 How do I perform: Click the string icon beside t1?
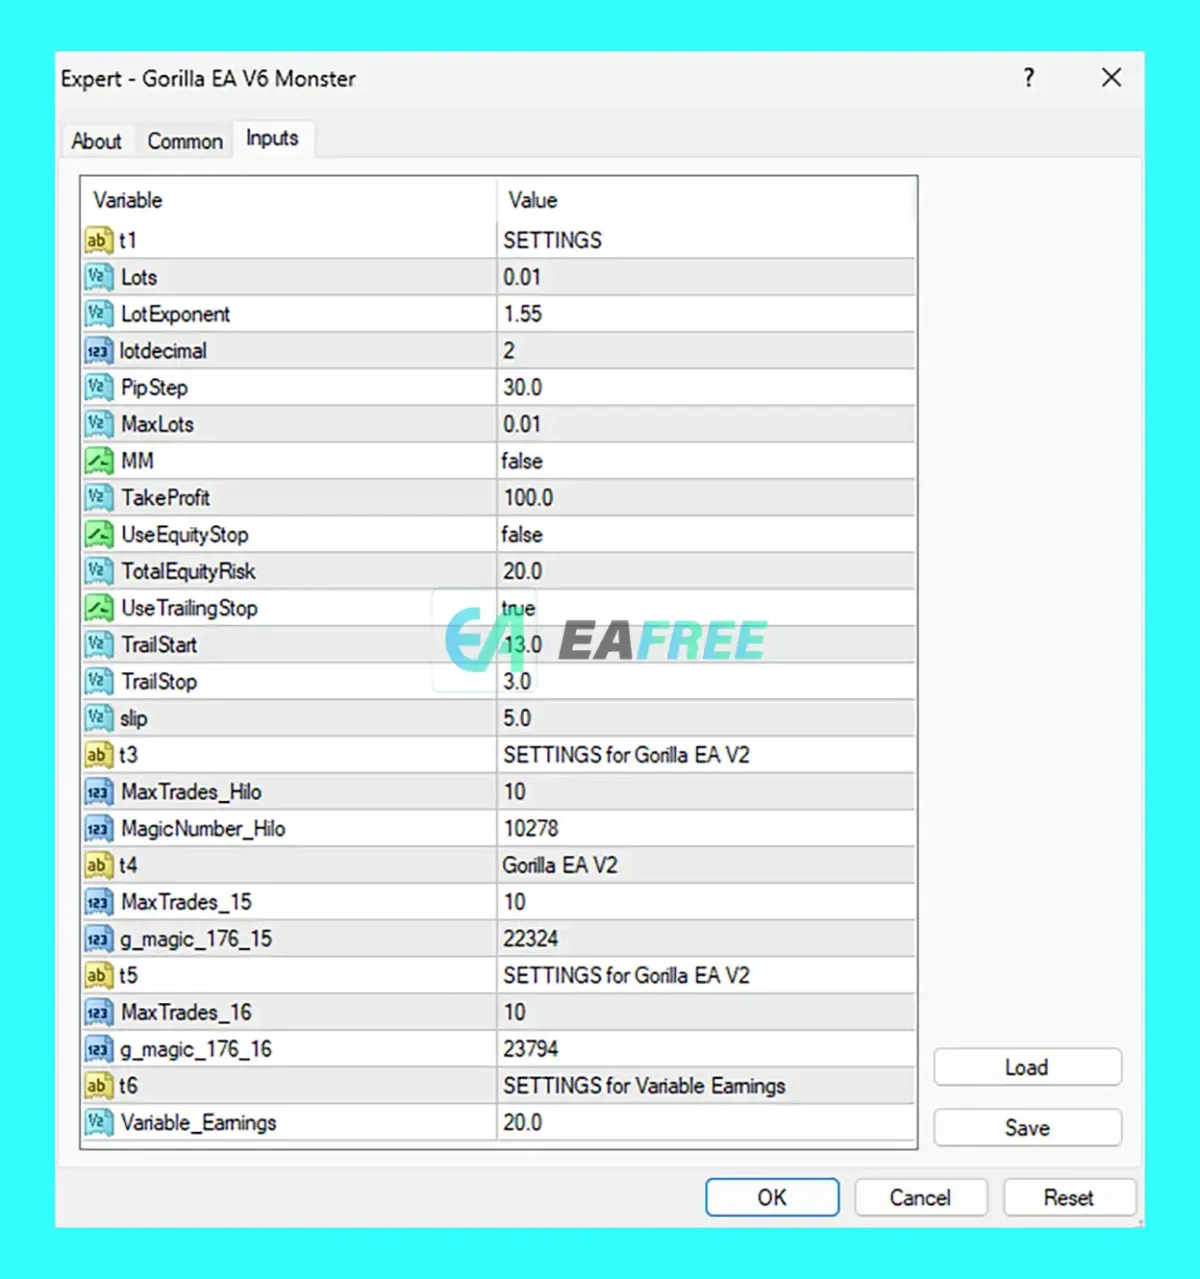click(x=98, y=240)
